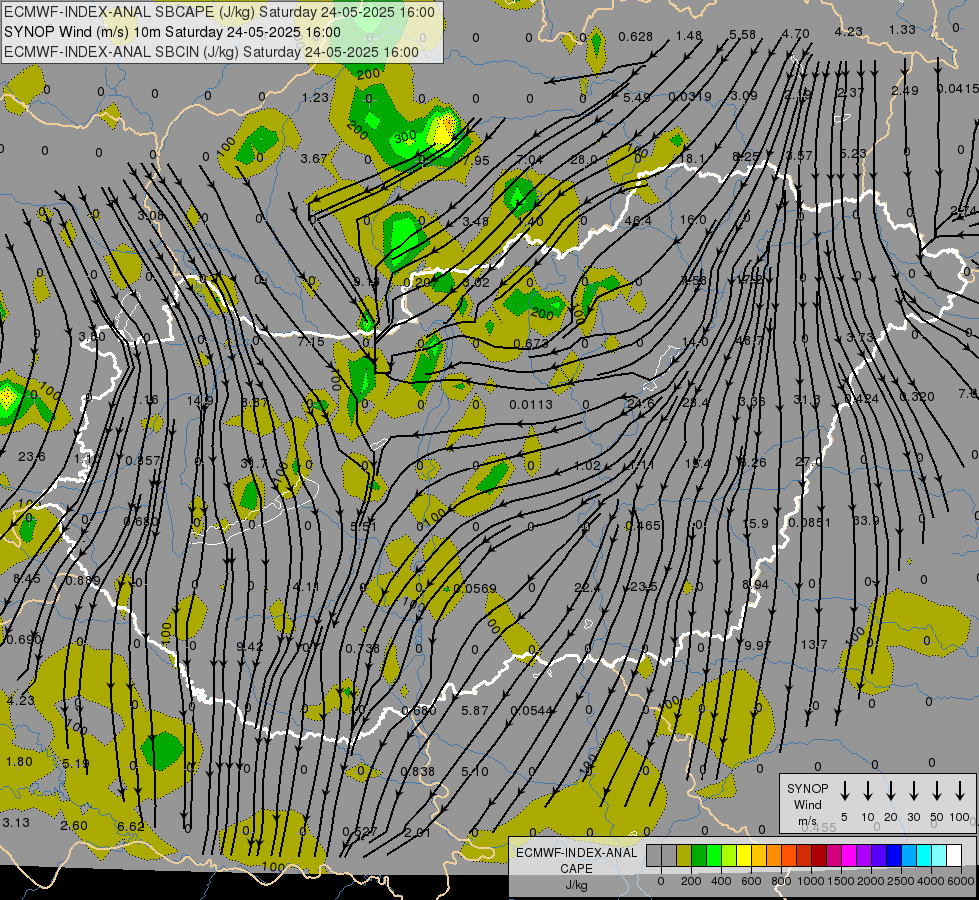The width and height of the screenshot is (979, 900).
Task: Click the 22.4 value on the map
Action: pyautogui.click(x=587, y=587)
